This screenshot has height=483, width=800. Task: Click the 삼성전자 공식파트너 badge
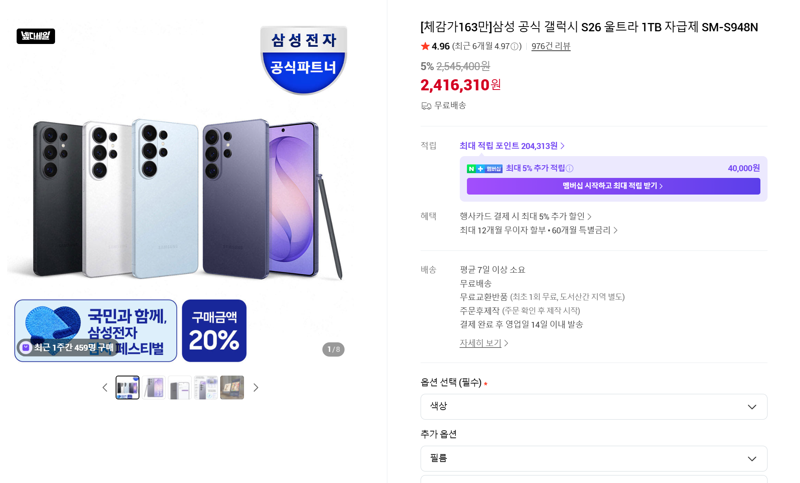(304, 60)
